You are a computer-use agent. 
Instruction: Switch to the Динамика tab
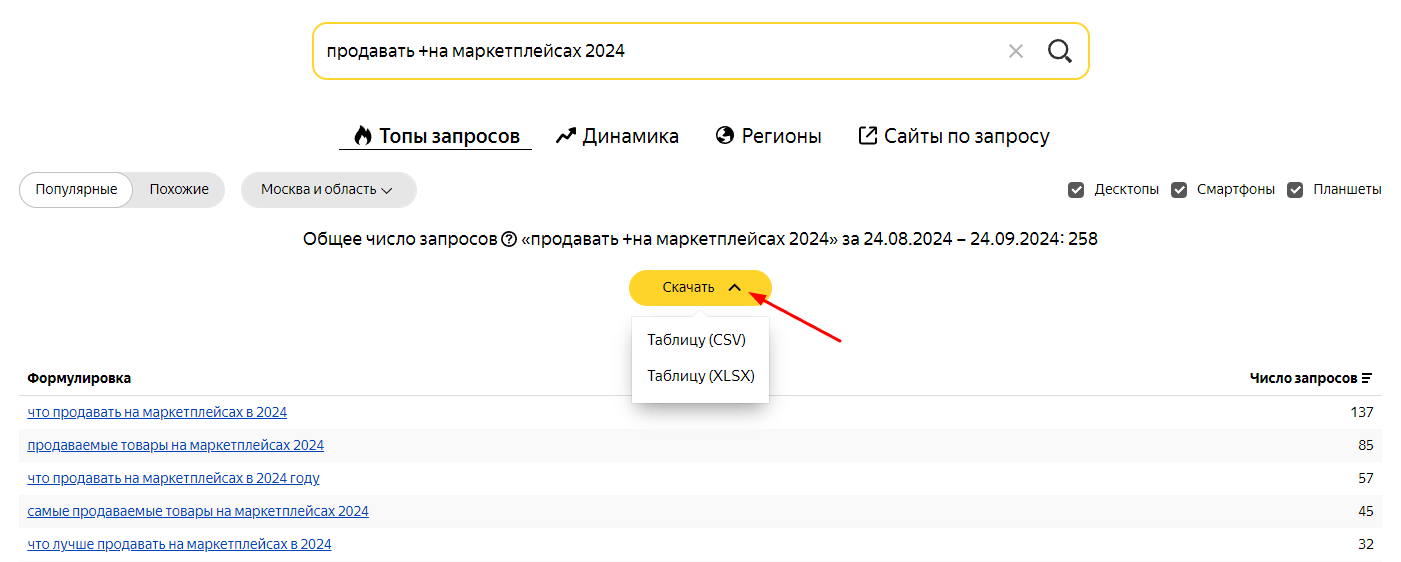(x=617, y=136)
